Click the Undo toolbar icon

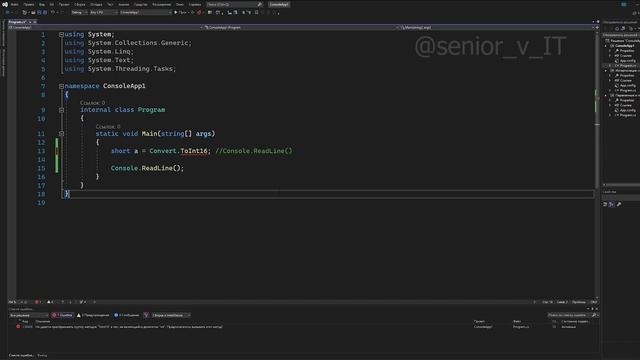tap(53, 12)
